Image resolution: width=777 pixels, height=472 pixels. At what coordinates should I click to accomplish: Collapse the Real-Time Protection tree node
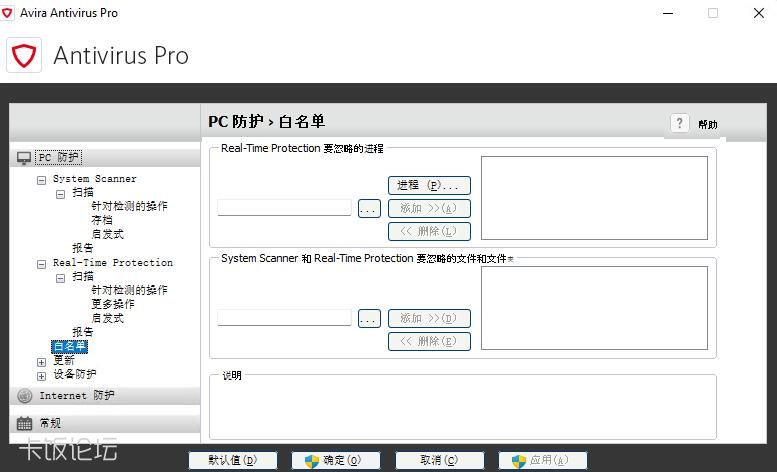(x=42, y=264)
